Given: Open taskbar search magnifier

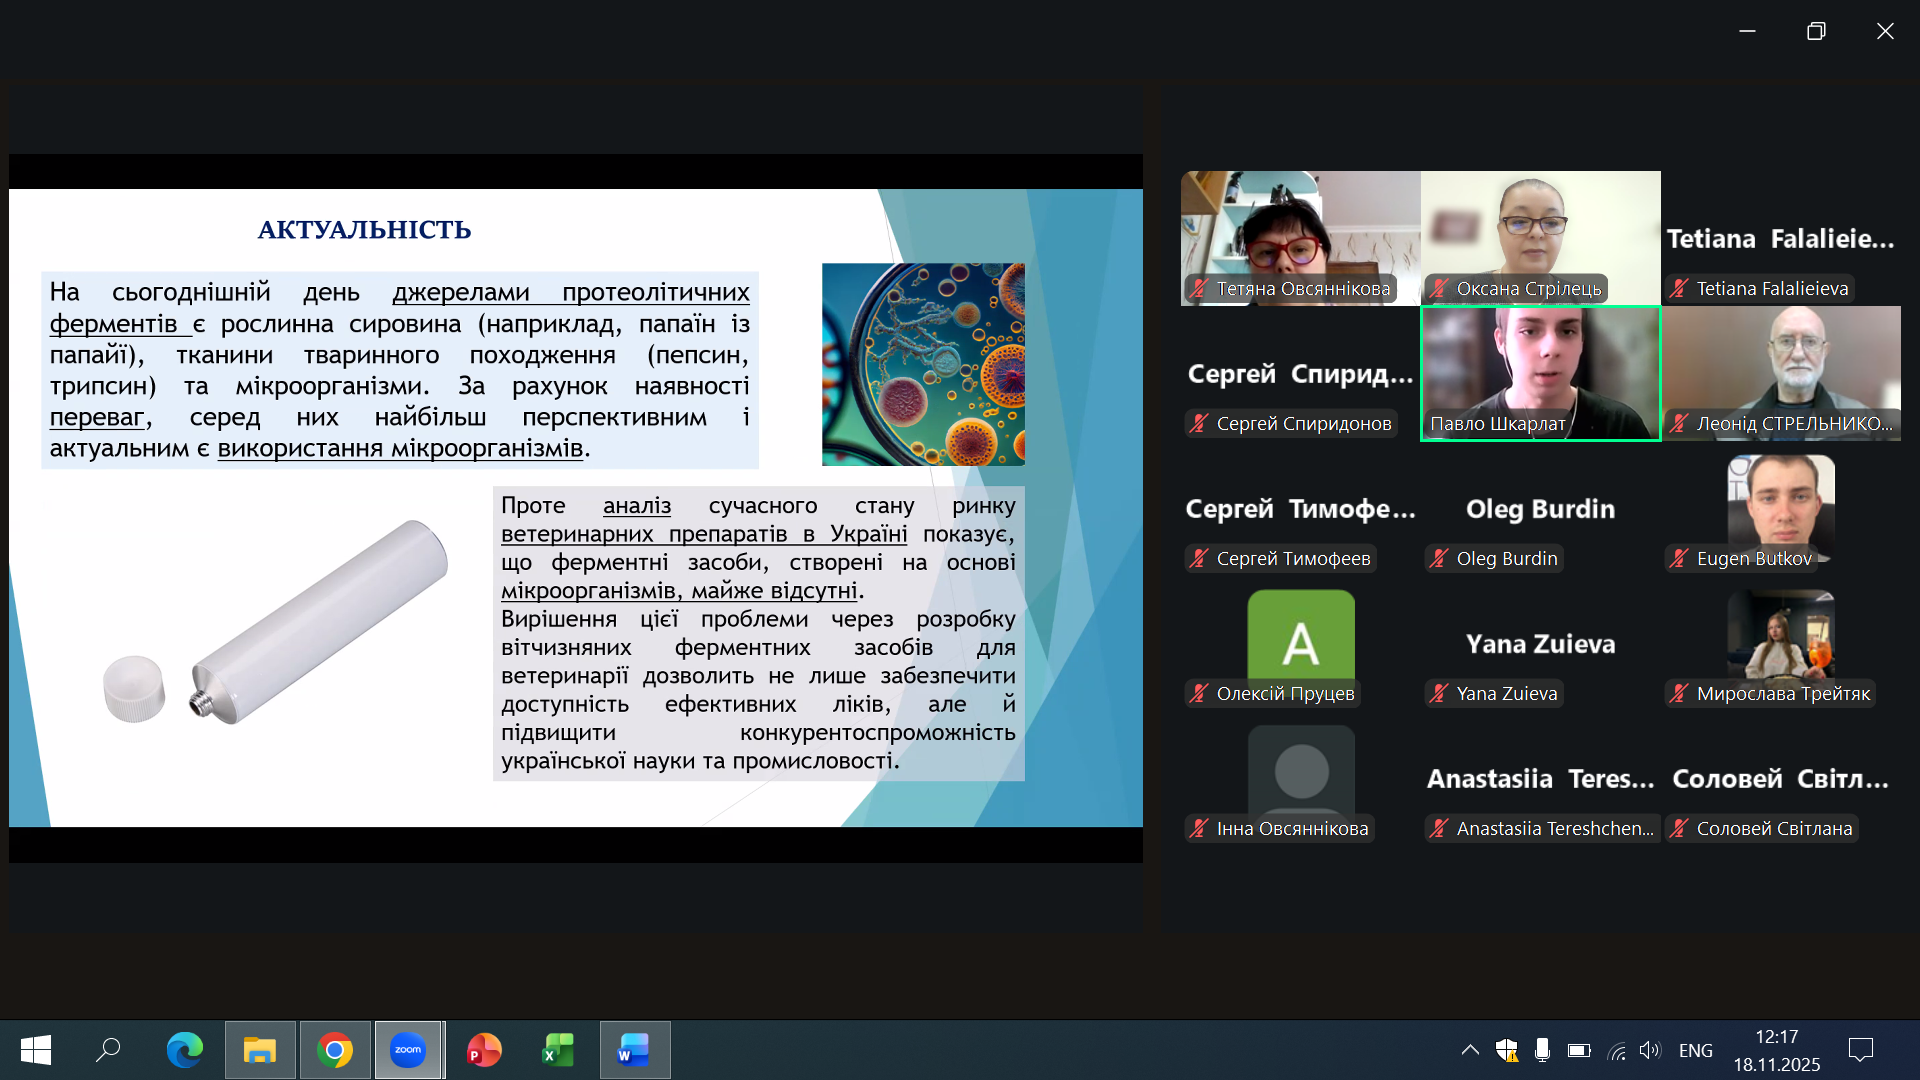Looking at the screenshot, I should click(x=108, y=1050).
